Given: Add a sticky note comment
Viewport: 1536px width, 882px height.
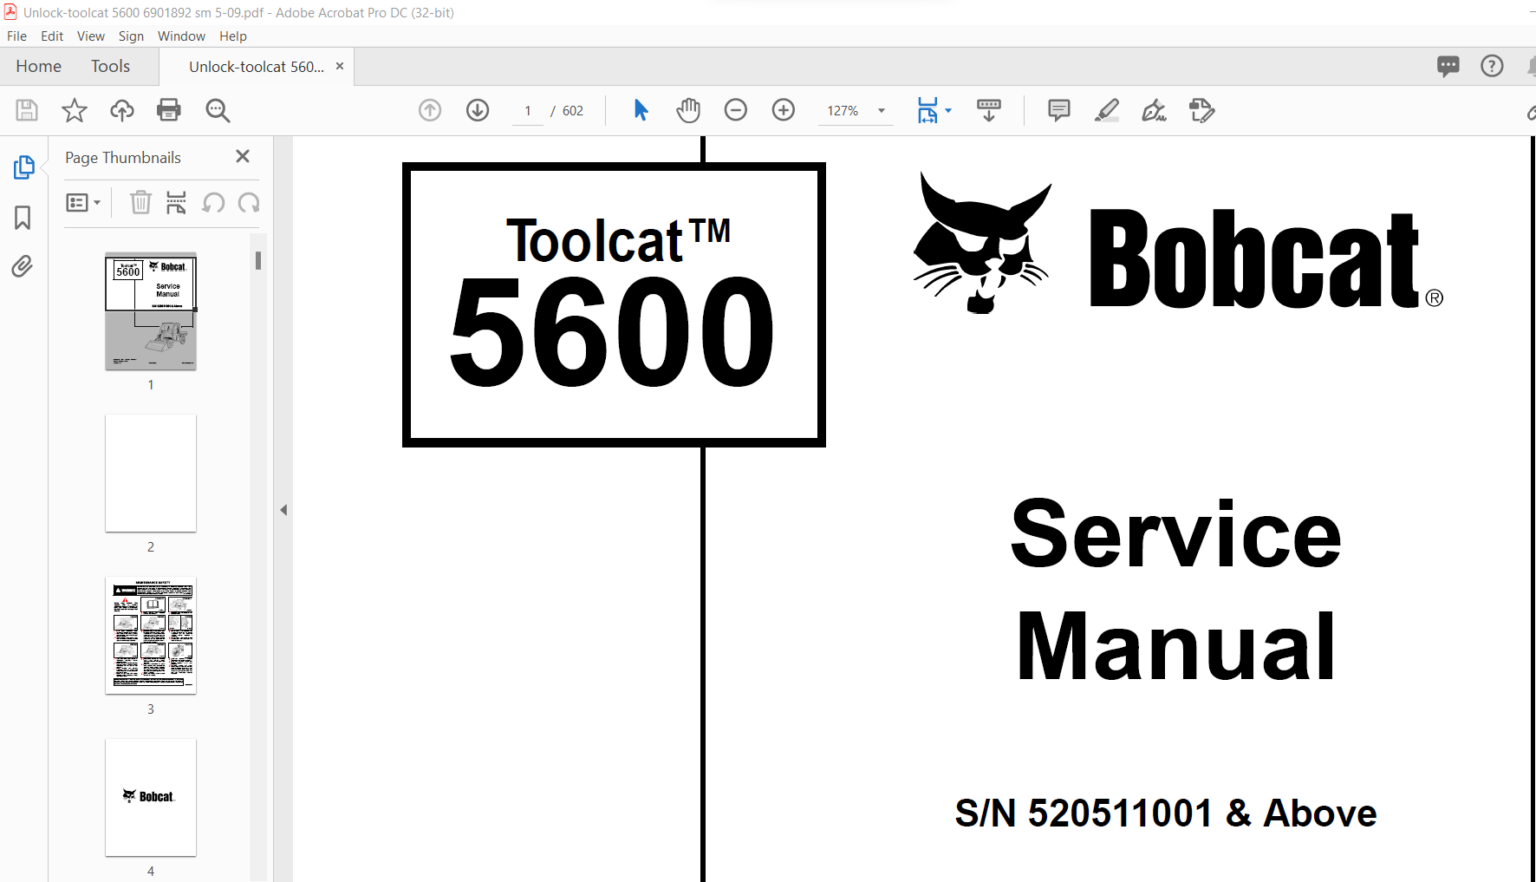Looking at the screenshot, I should [1059, 111].
